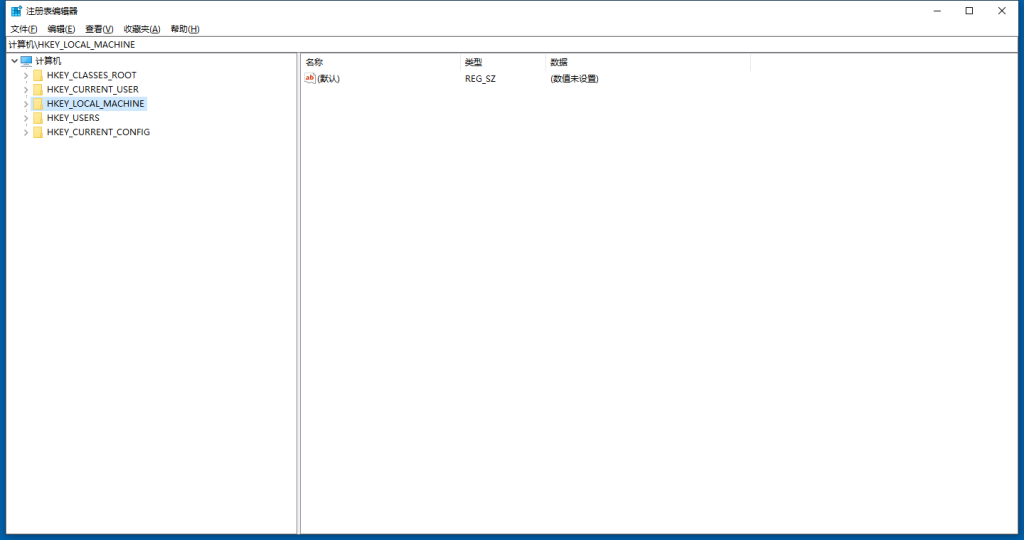The width and height of the screenshot is (1024, 540).
Task: Expand the HKEY_USERS key arrow
Action: [x=26, y=118]
